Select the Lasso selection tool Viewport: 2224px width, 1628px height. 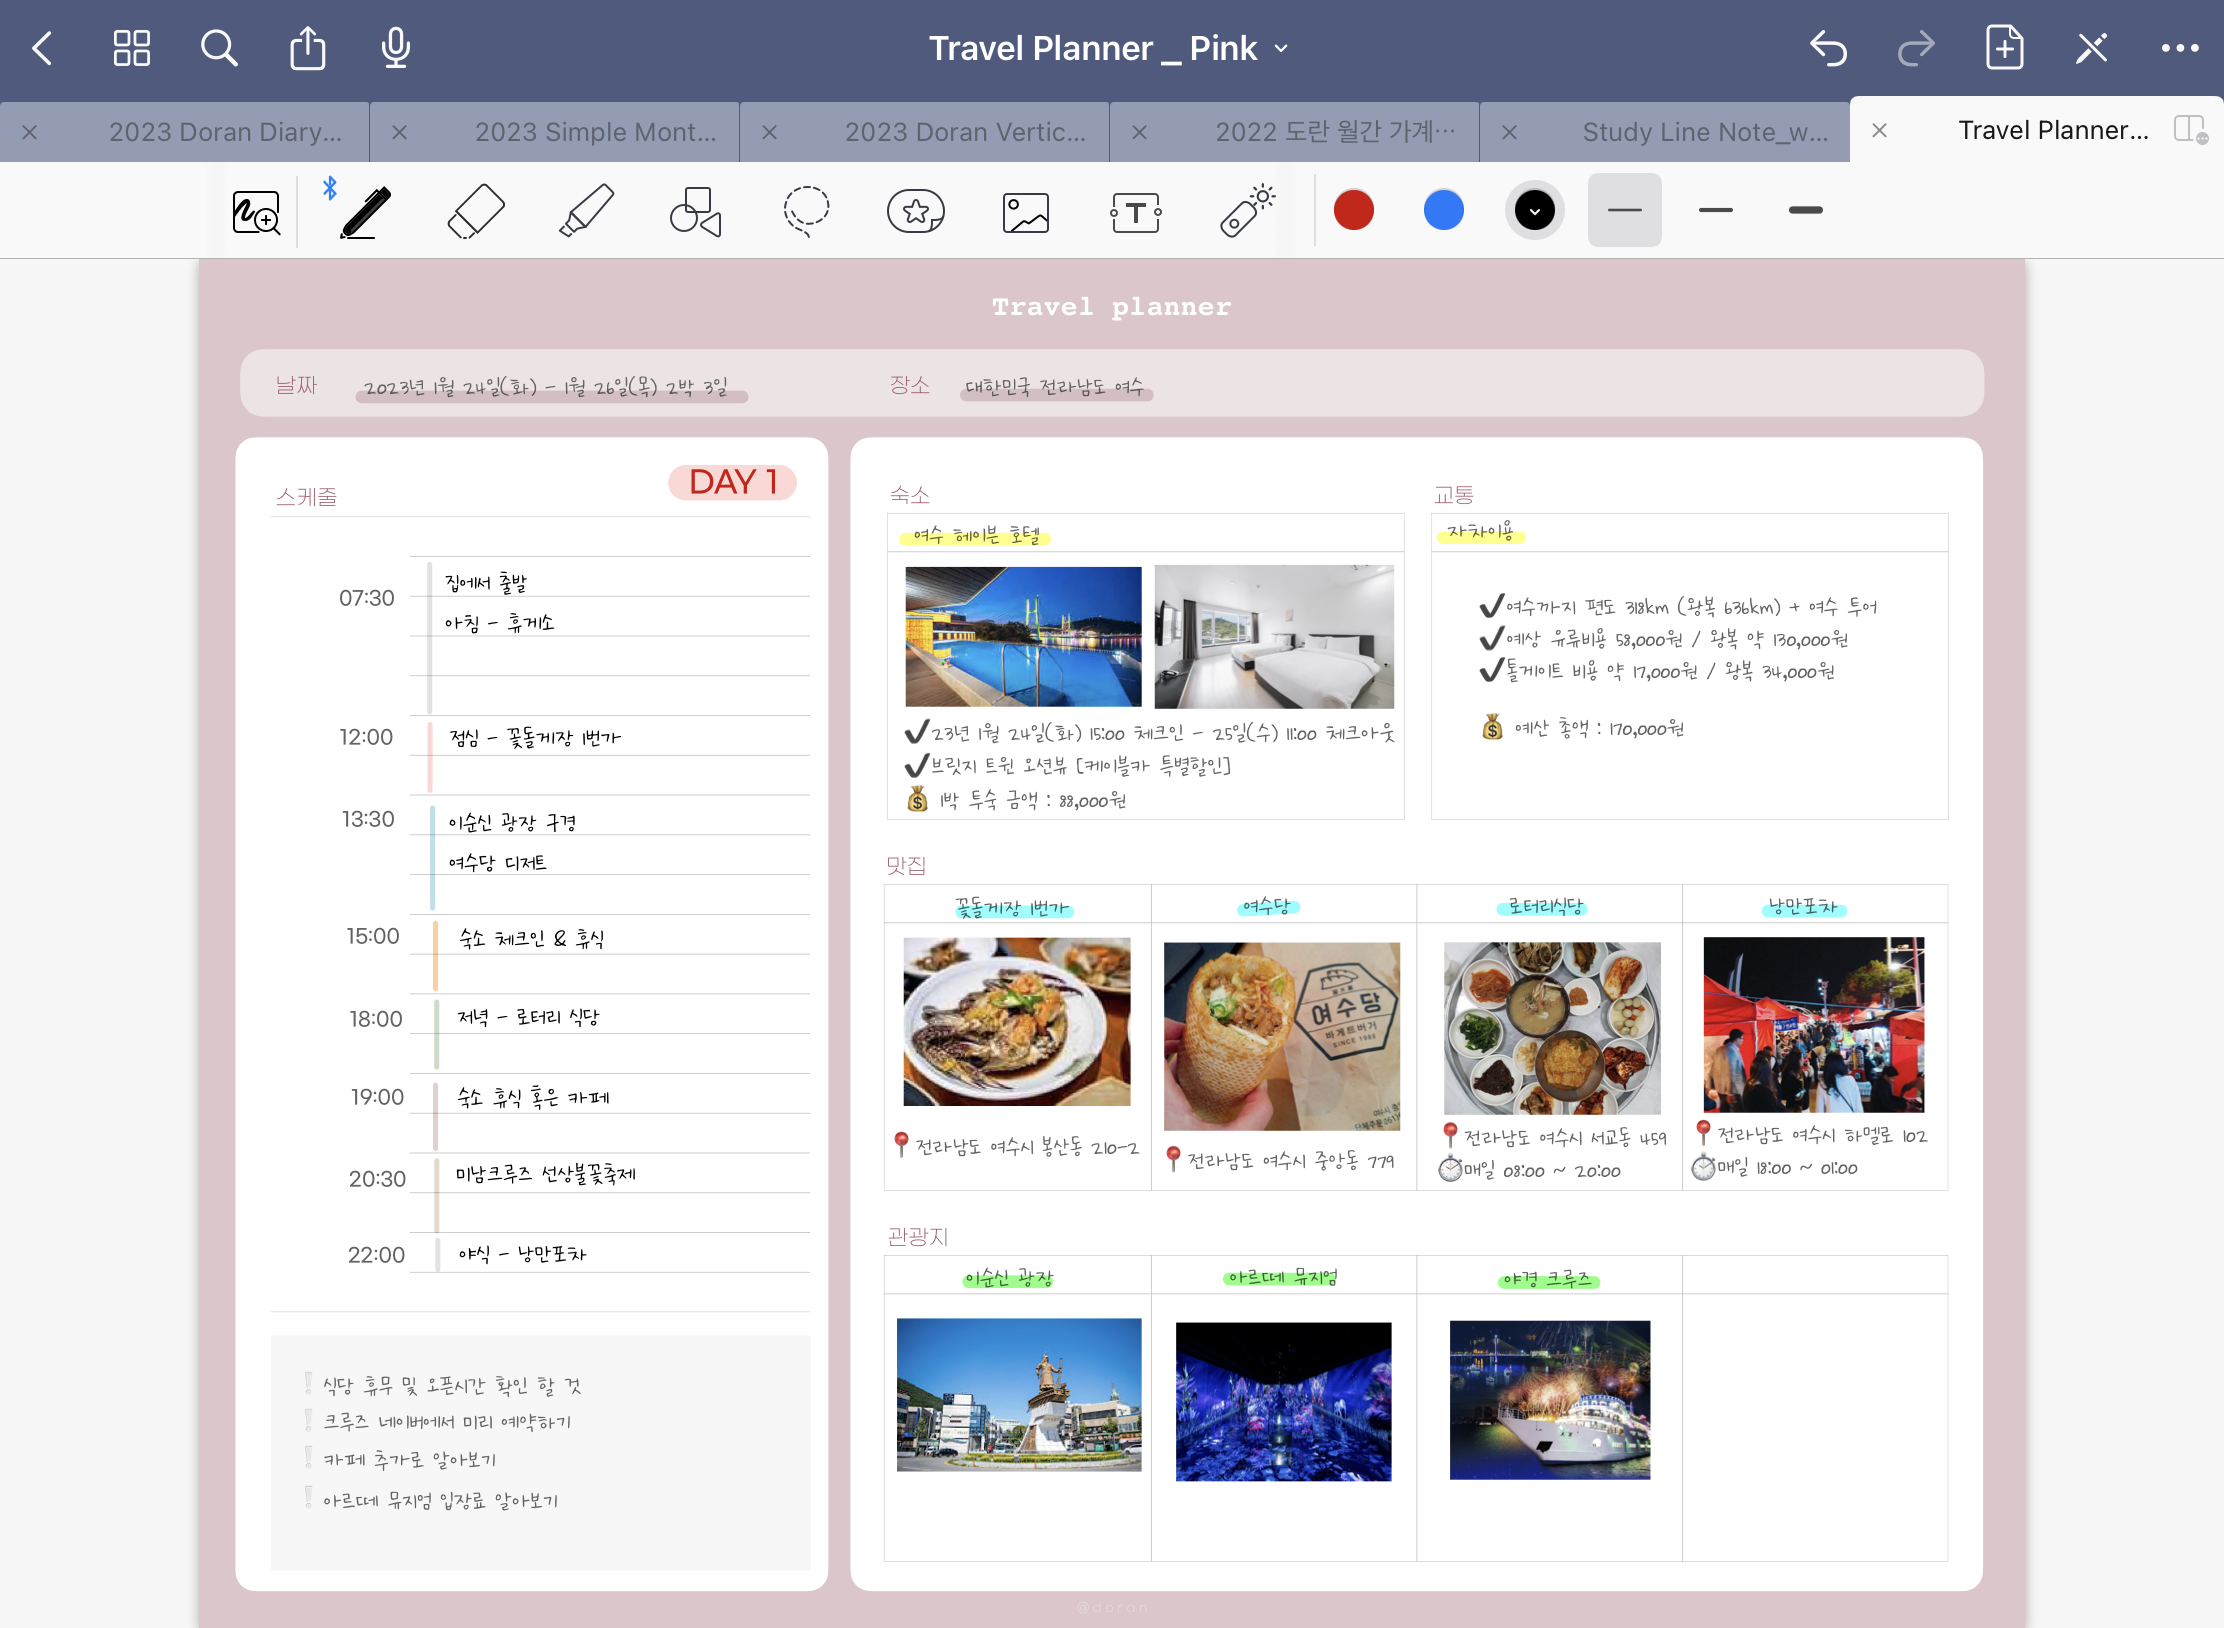(806, 211)
